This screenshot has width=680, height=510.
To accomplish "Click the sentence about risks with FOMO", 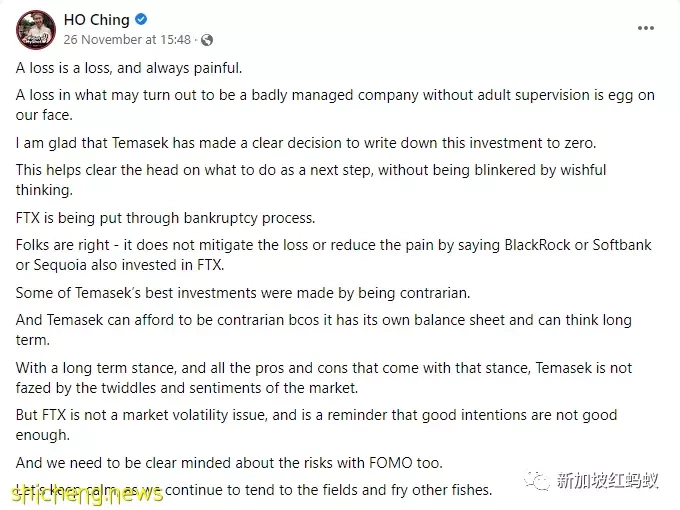I will [x=229, y=463].
